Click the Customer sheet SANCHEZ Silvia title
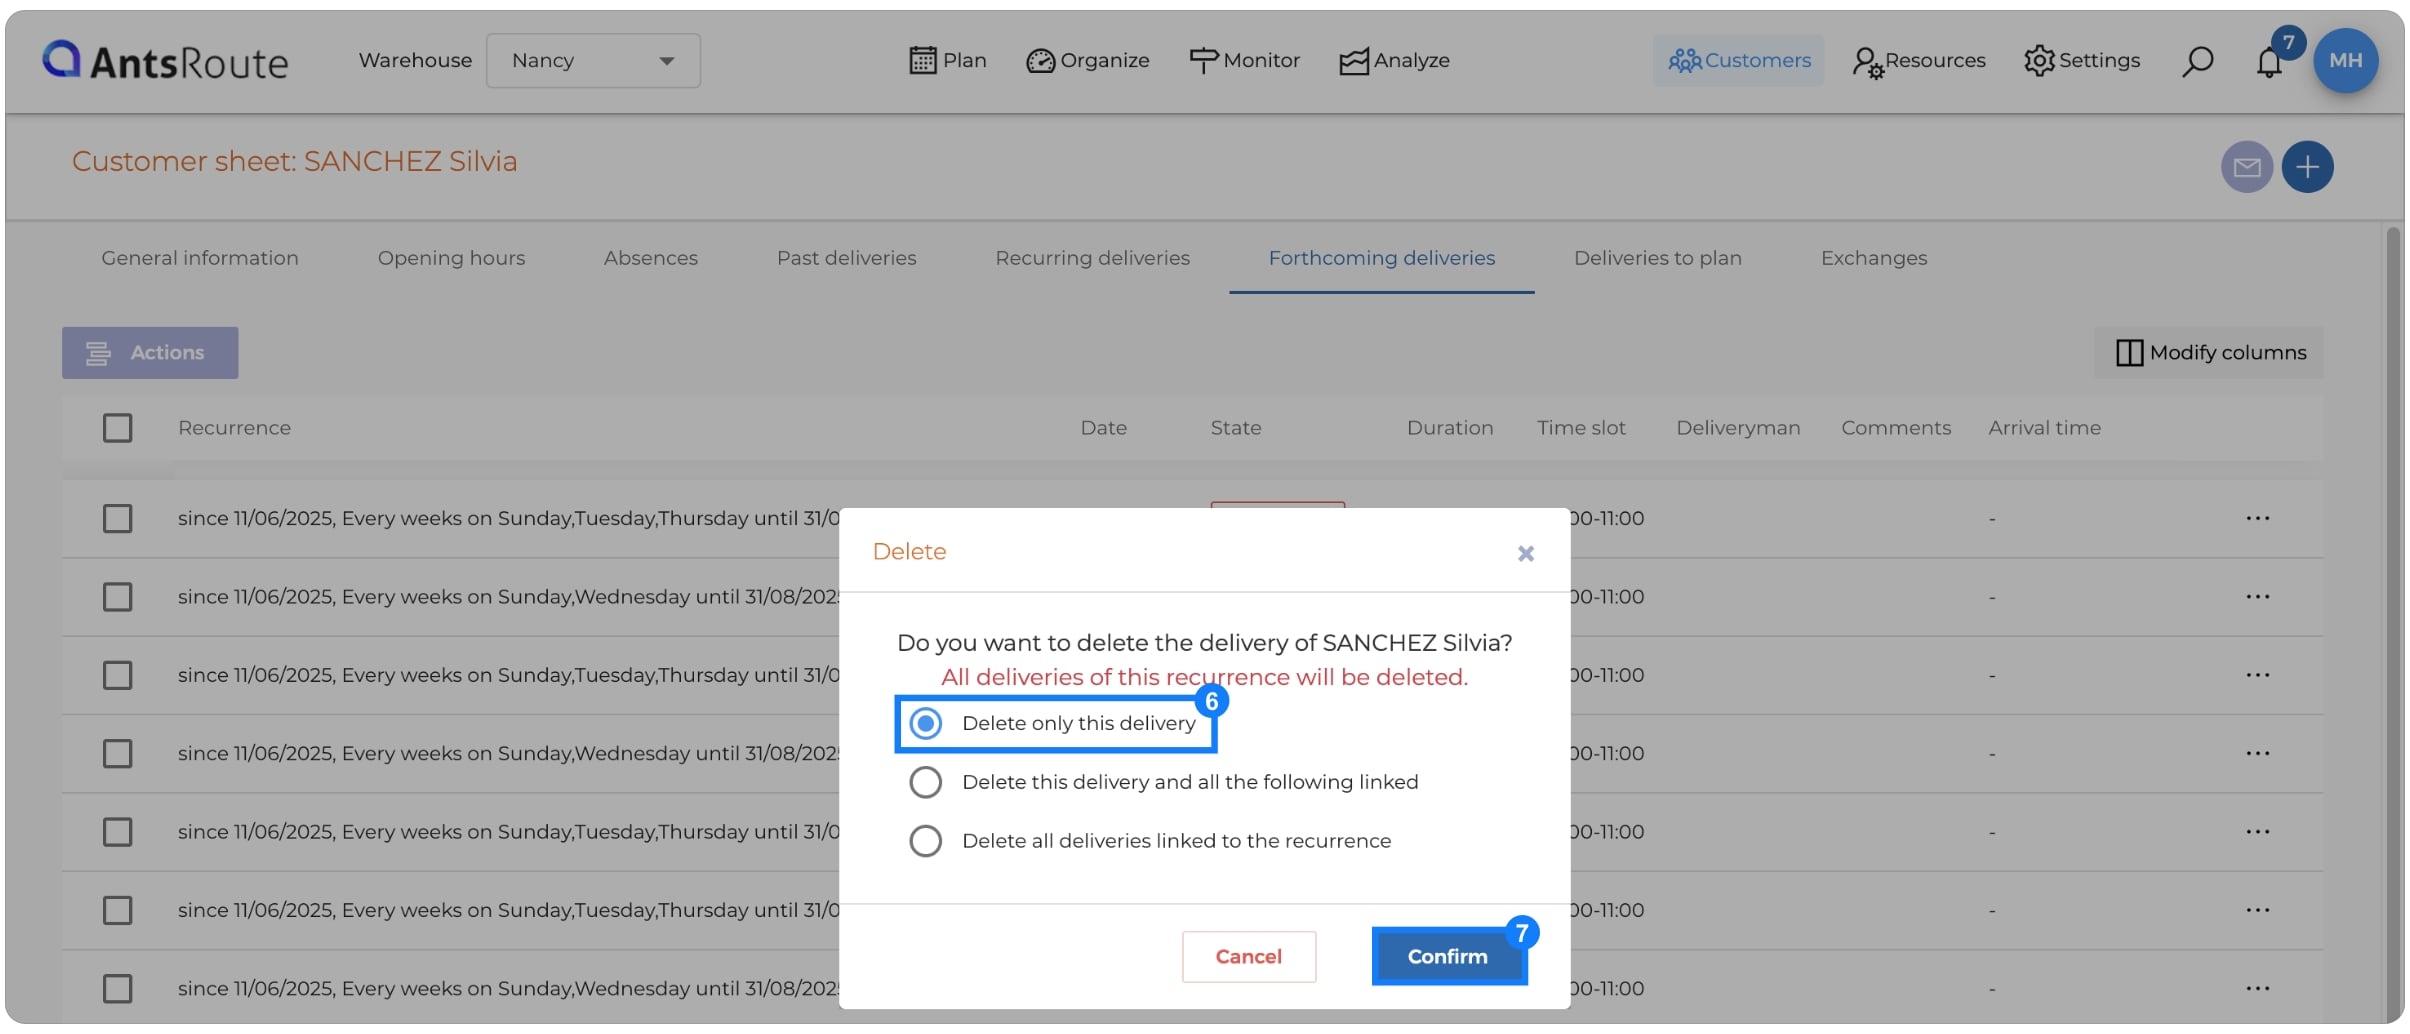The width and height of the screenshot is (2410, 1034). 294,161
